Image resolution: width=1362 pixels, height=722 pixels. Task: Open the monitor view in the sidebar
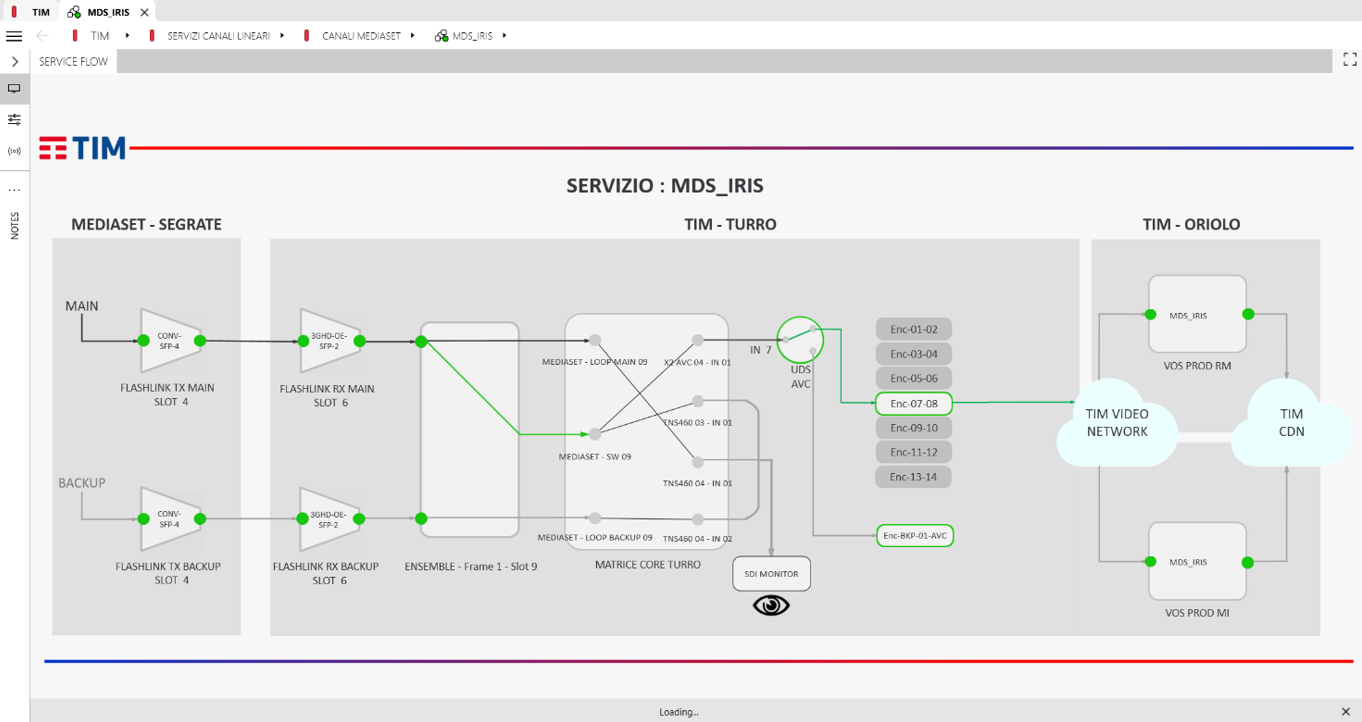(14, 89)
